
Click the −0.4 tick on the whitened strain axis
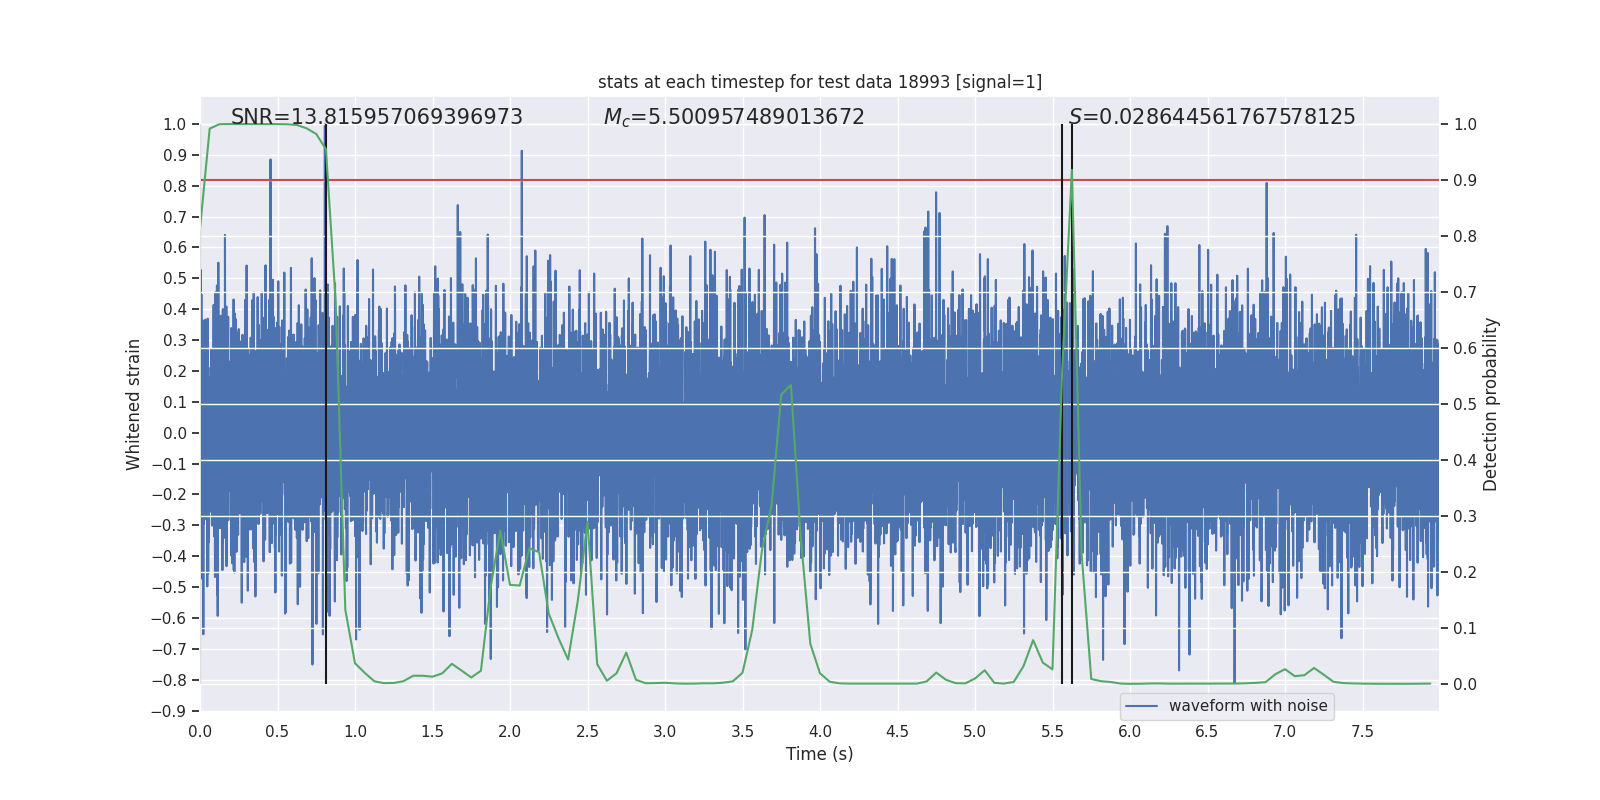169,557
